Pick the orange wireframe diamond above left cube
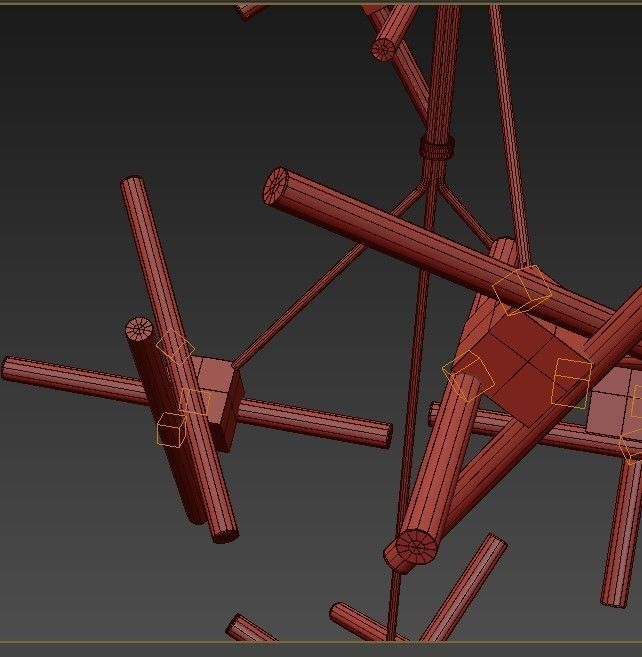 [176, 347]
